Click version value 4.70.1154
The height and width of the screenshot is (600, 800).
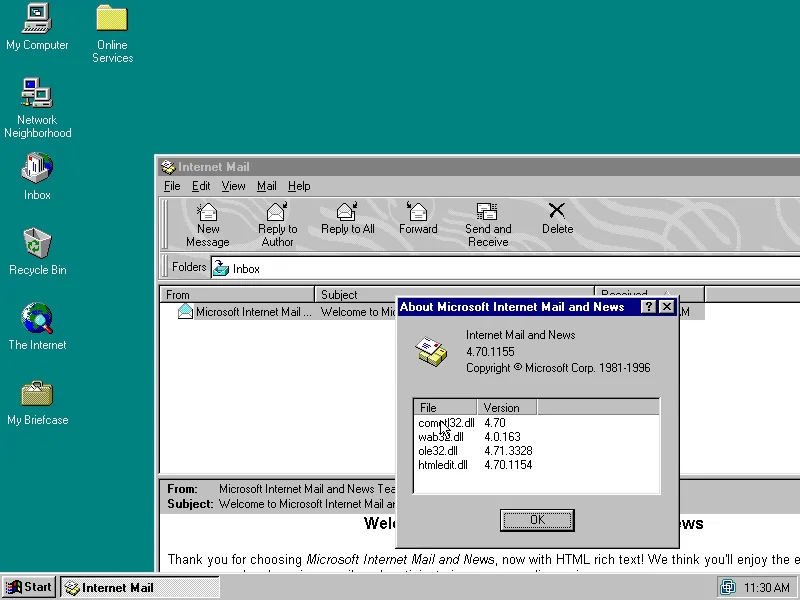pyautogui.click(x=508, y=465)
